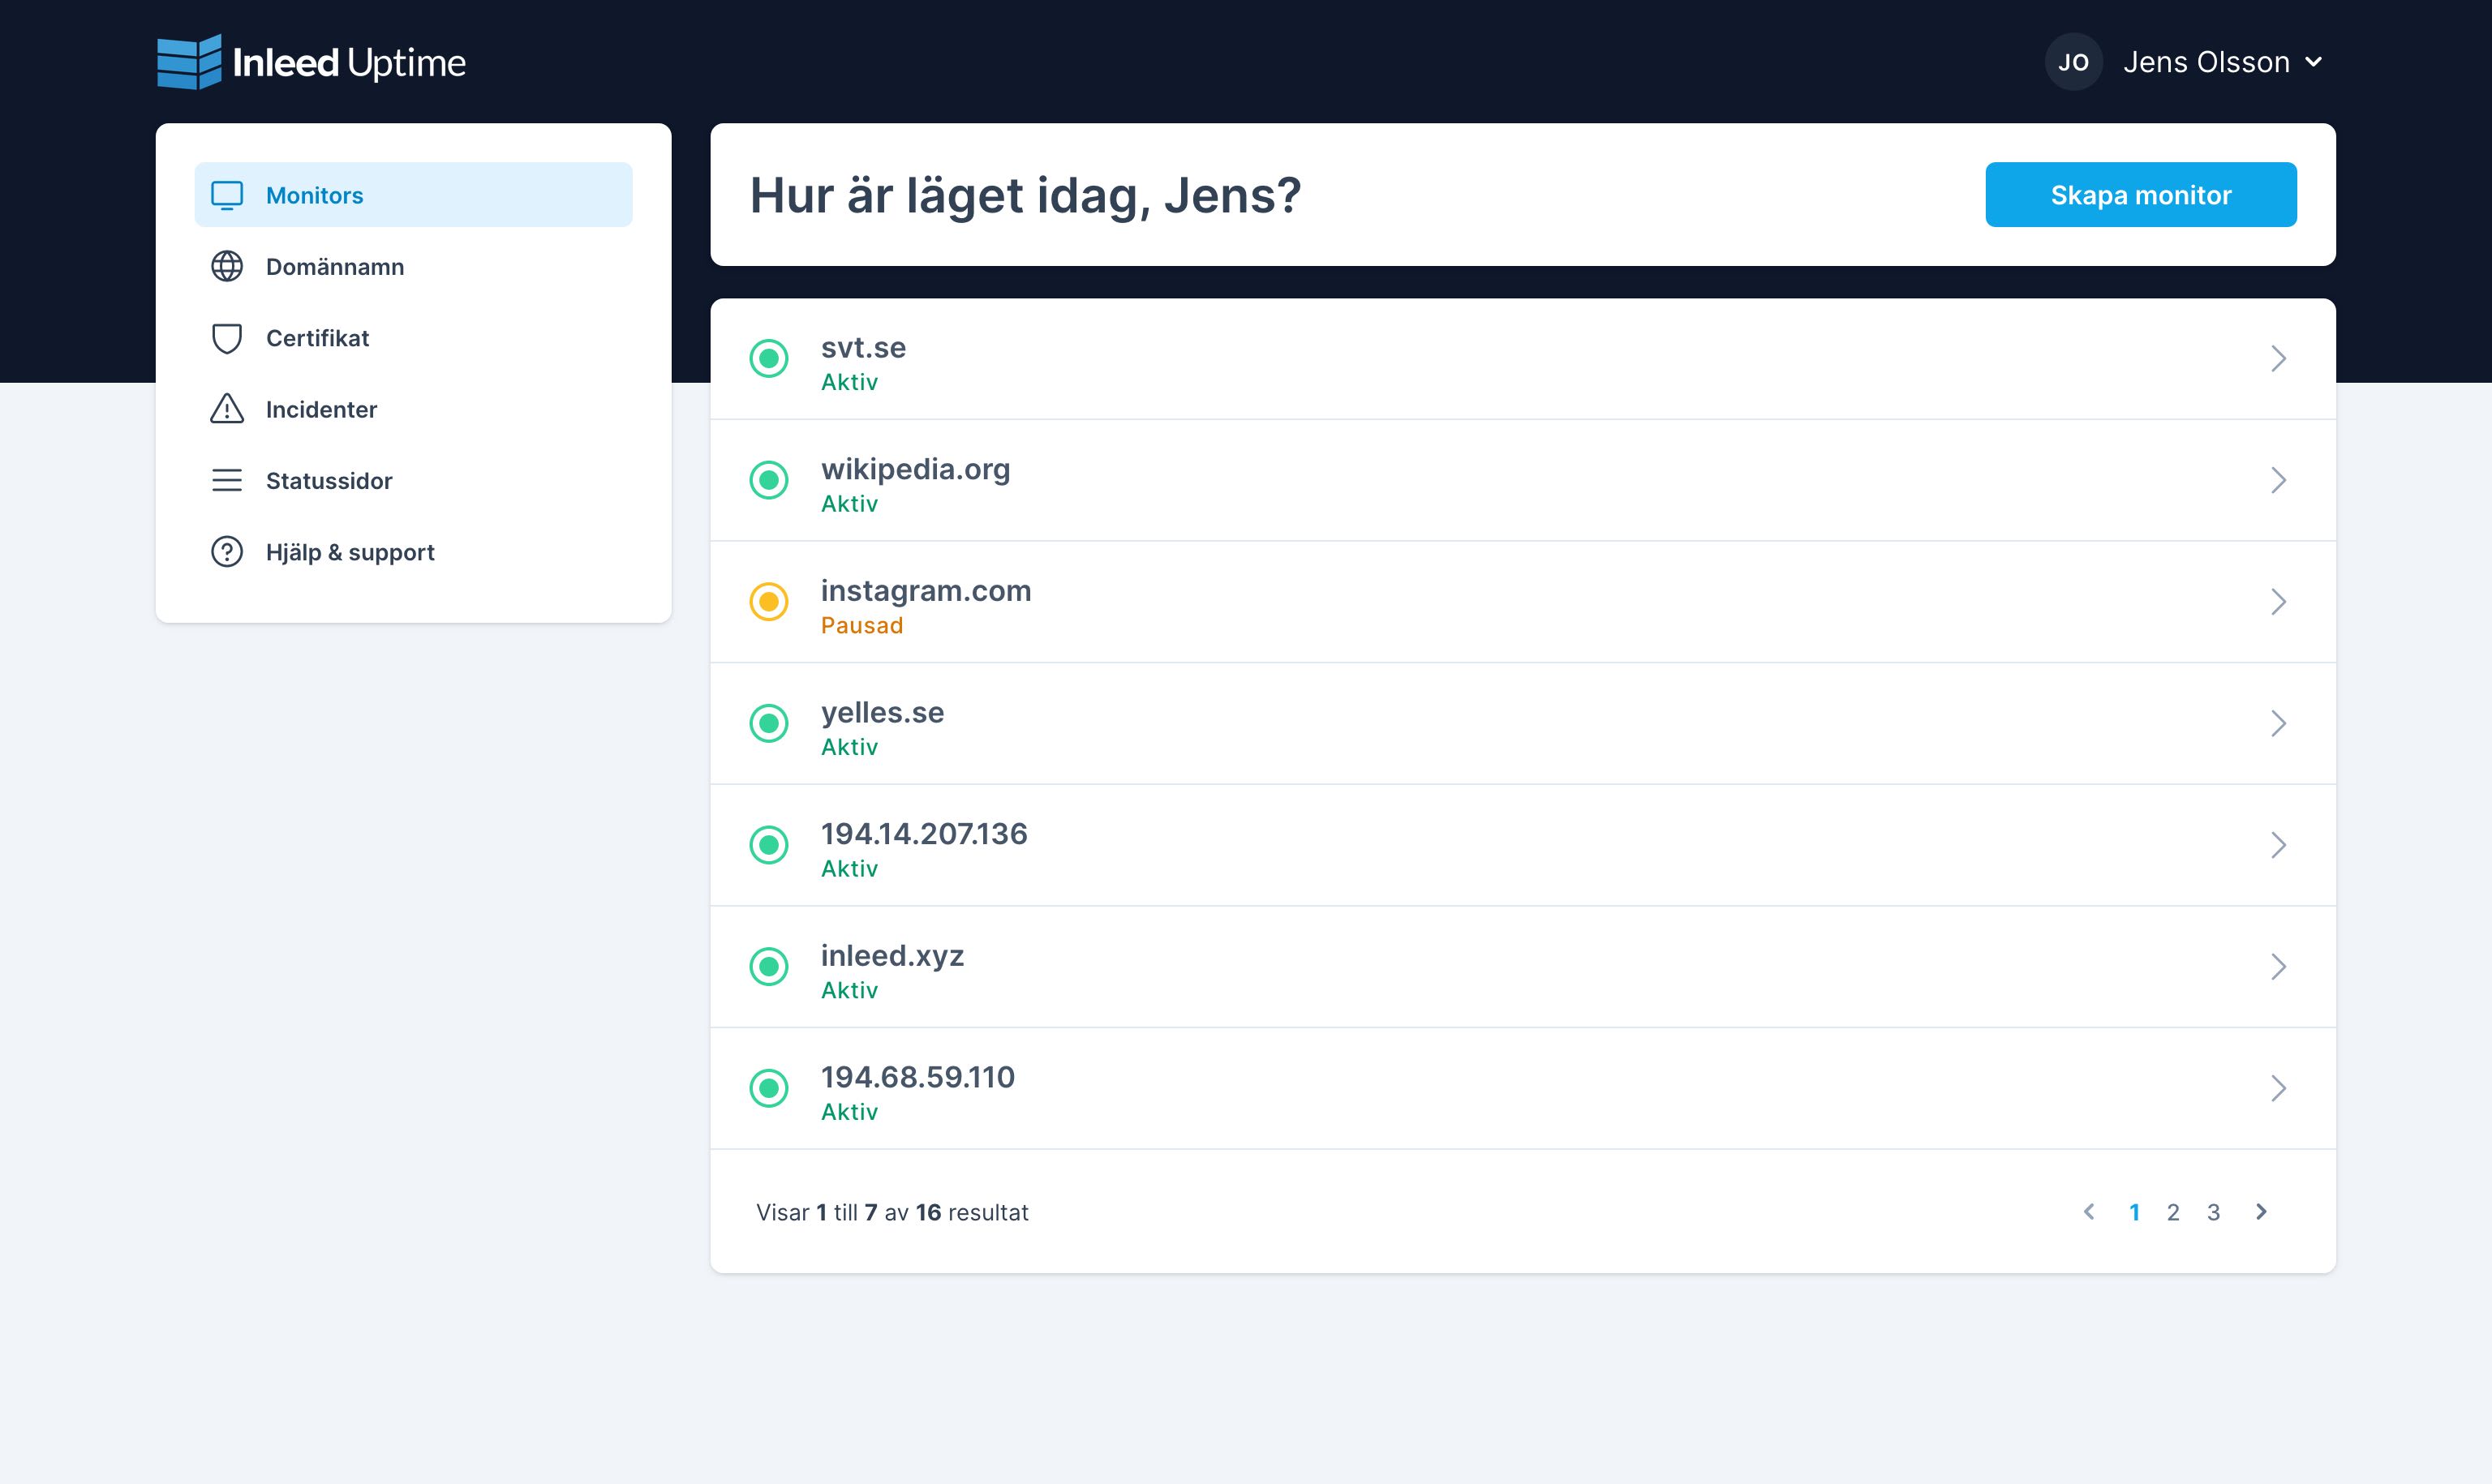Screen dimensions: 2492x1484
Task: Expand the yelles.se row arrow
Action: 2278,724
